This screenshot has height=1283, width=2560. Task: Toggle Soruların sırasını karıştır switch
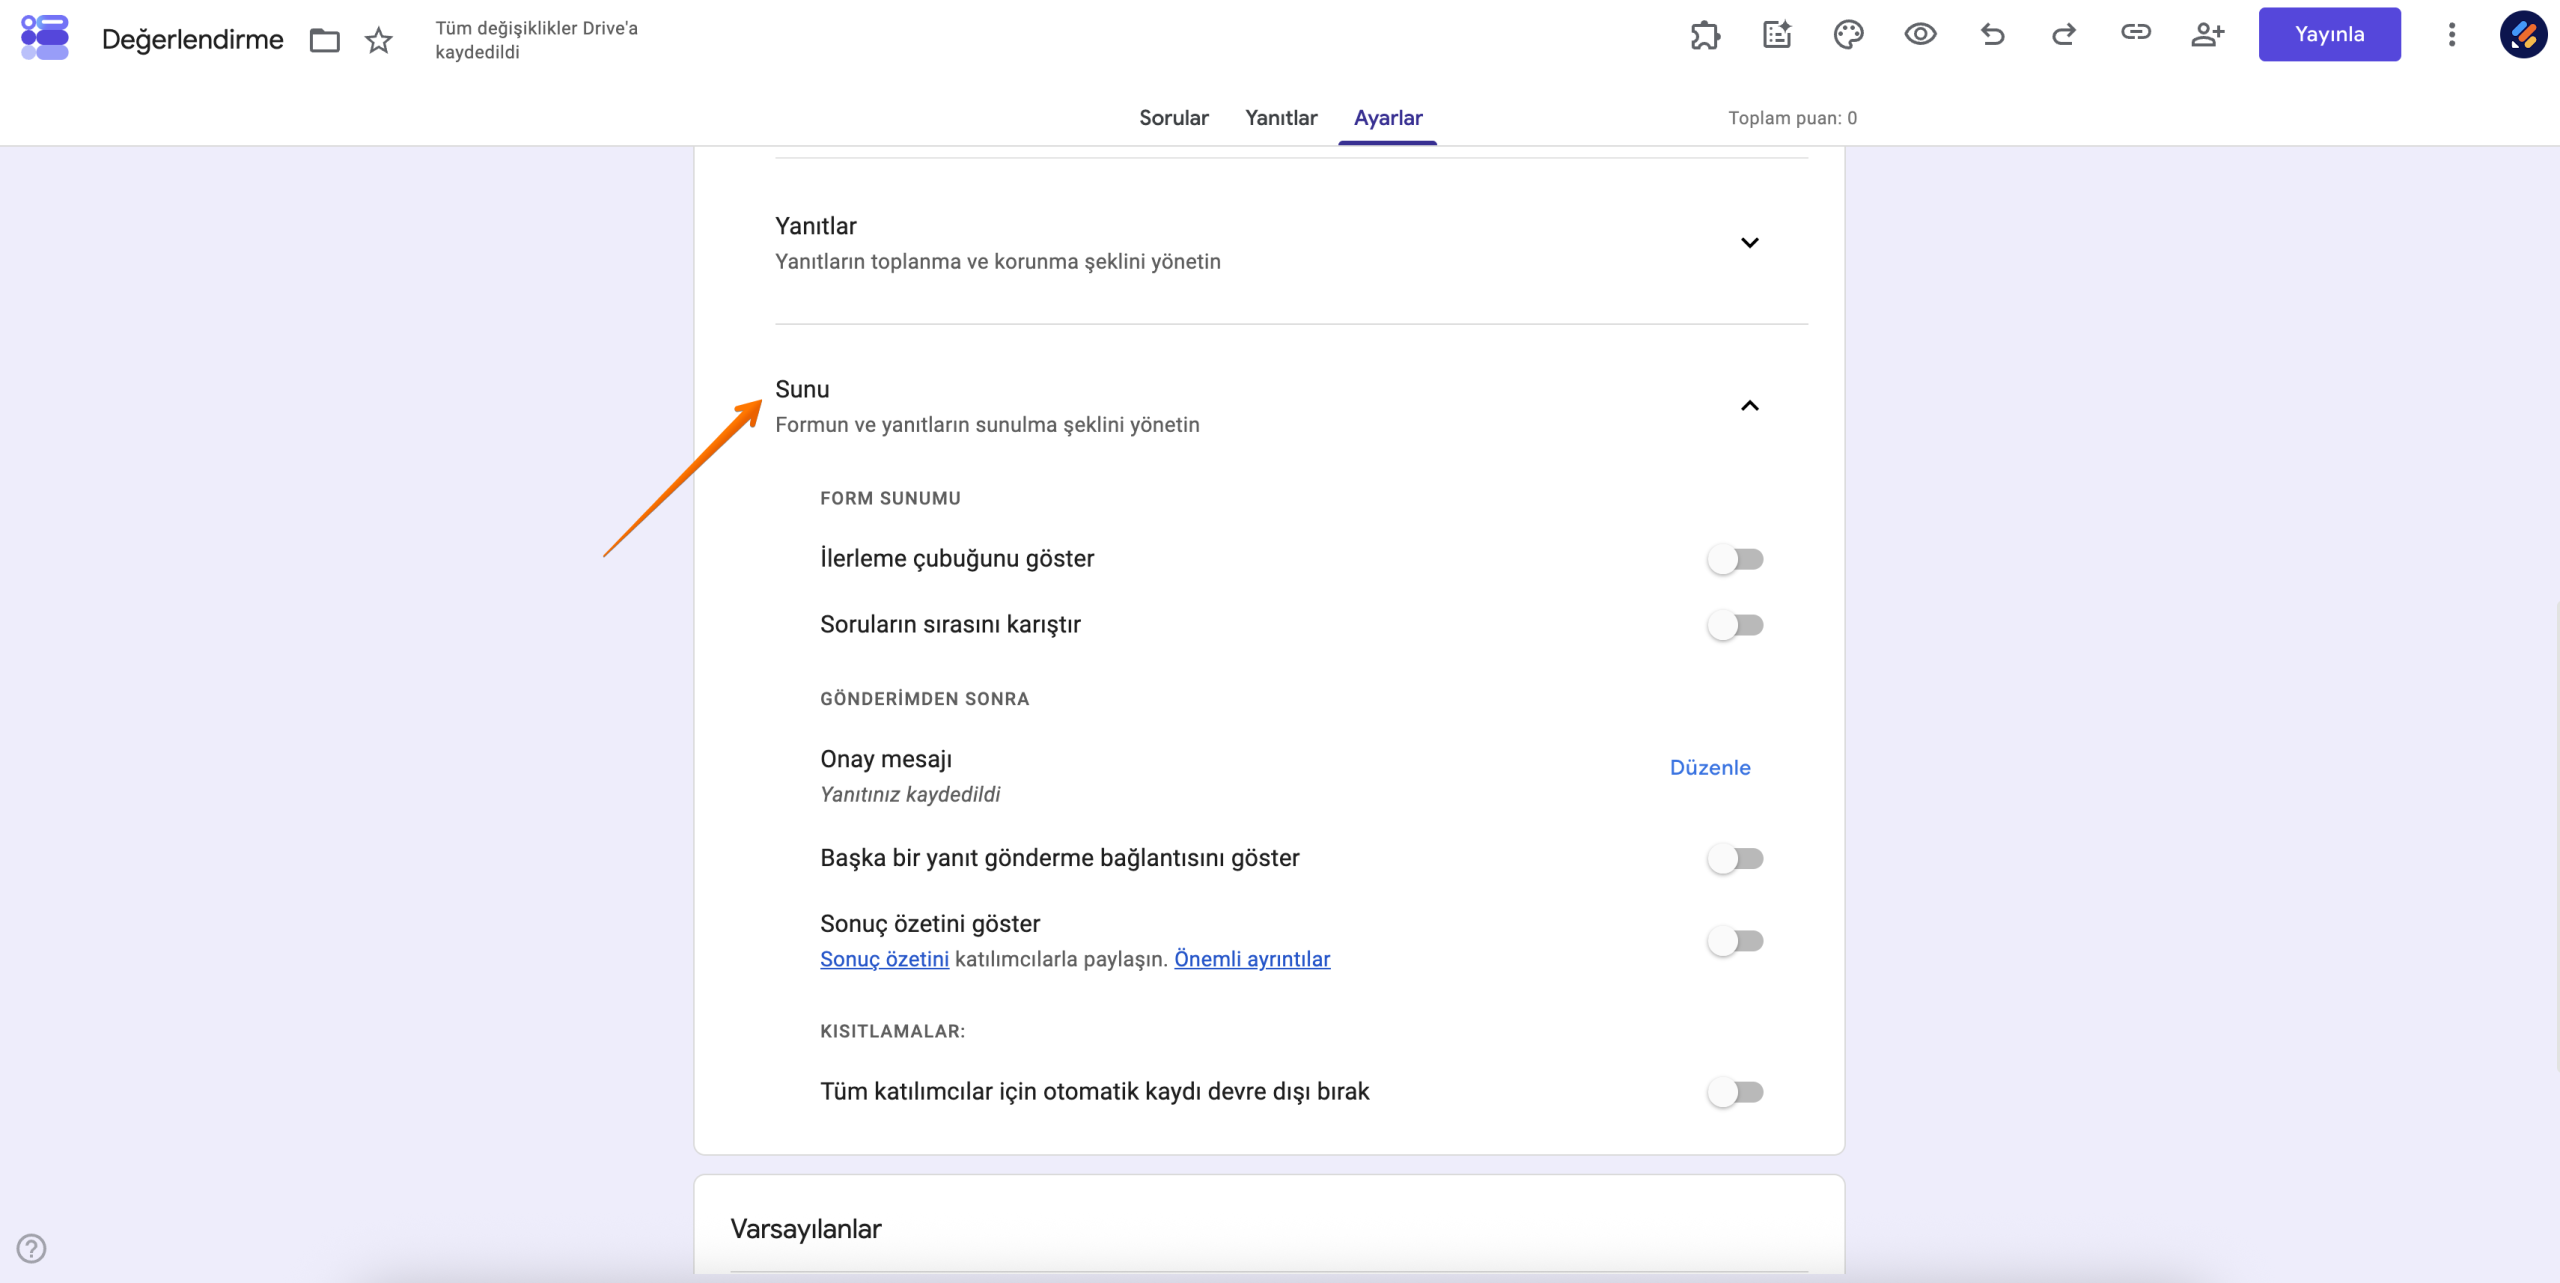tap(1736, 625)
